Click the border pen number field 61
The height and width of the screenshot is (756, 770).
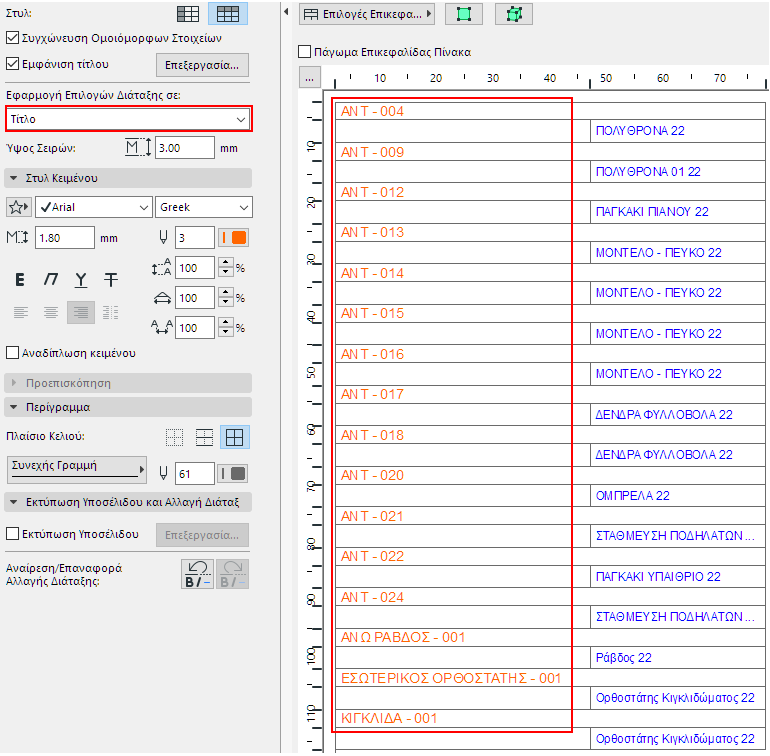(195, 474)
